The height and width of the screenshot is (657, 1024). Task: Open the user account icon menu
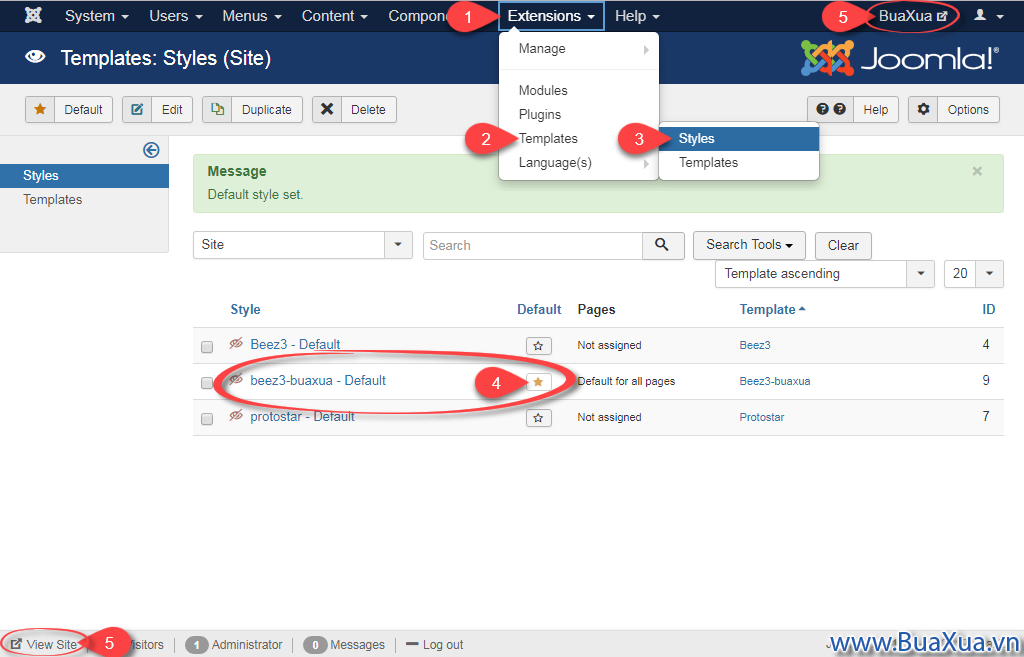pyautogui.click(x=988, y=16)
